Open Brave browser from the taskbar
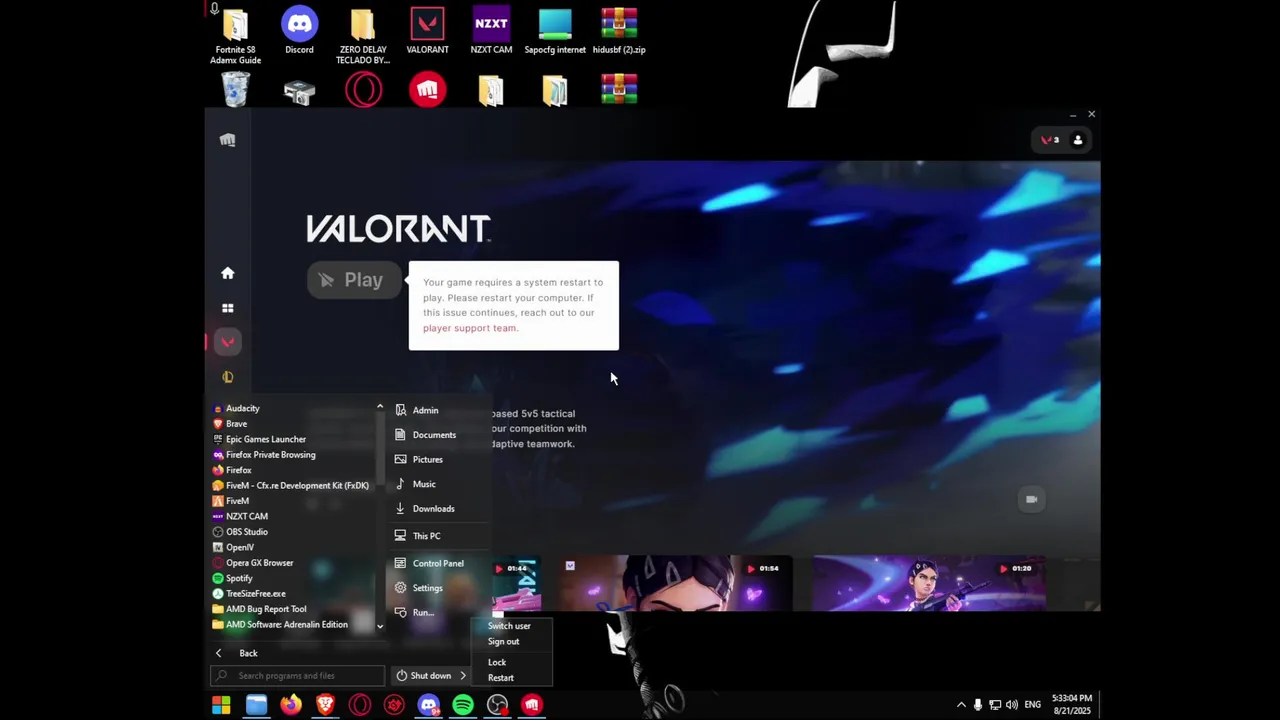Screen dimensions: 1280x720 [325, 705]
